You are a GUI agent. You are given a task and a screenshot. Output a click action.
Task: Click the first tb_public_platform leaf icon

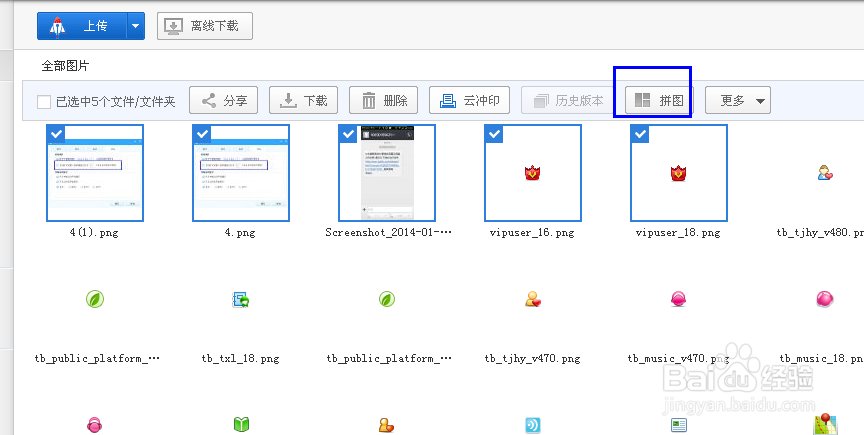coord(95,299)
